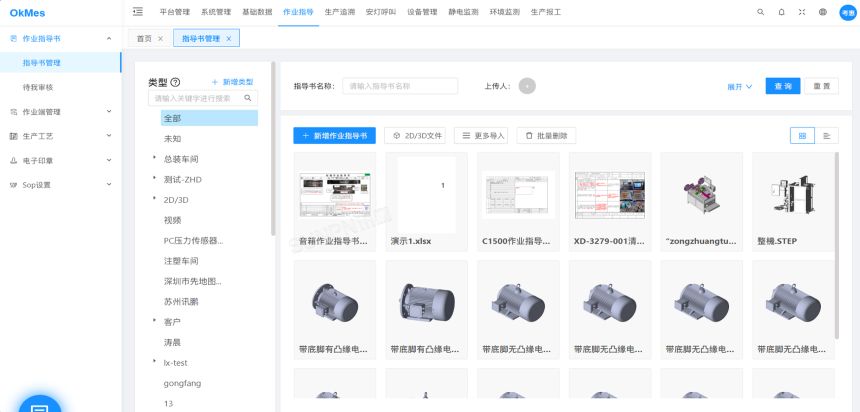Open the XD-3279-001 document card
The height and width of the screenshot is (412, 860).
pyautogui.click(x=610, y=201)
